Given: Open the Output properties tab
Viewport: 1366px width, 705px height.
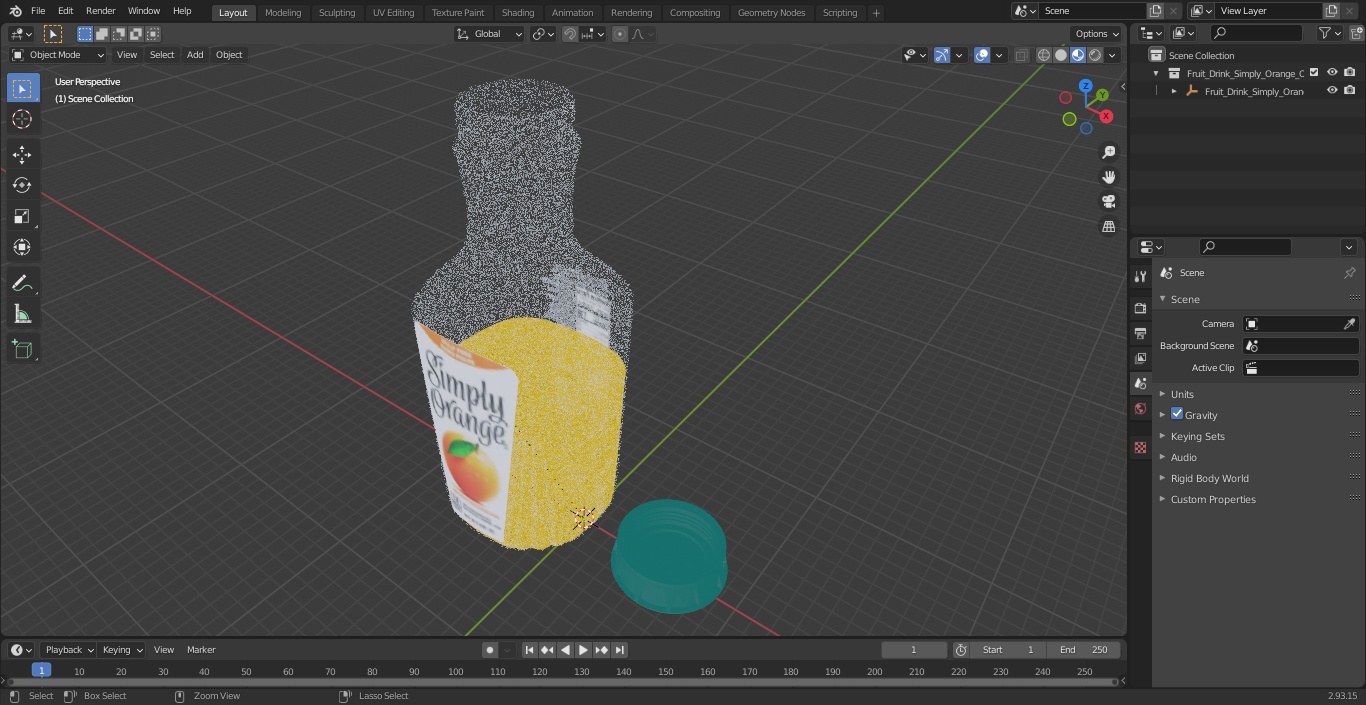Looking at the screenshot, I should pos(1140,333).
